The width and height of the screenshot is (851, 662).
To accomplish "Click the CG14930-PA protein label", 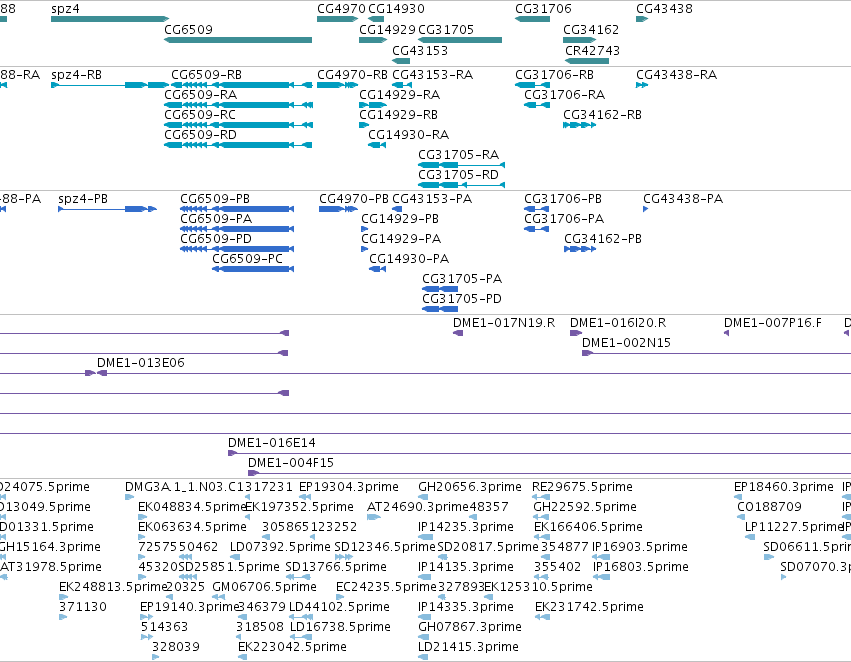I will click(409, 259).
